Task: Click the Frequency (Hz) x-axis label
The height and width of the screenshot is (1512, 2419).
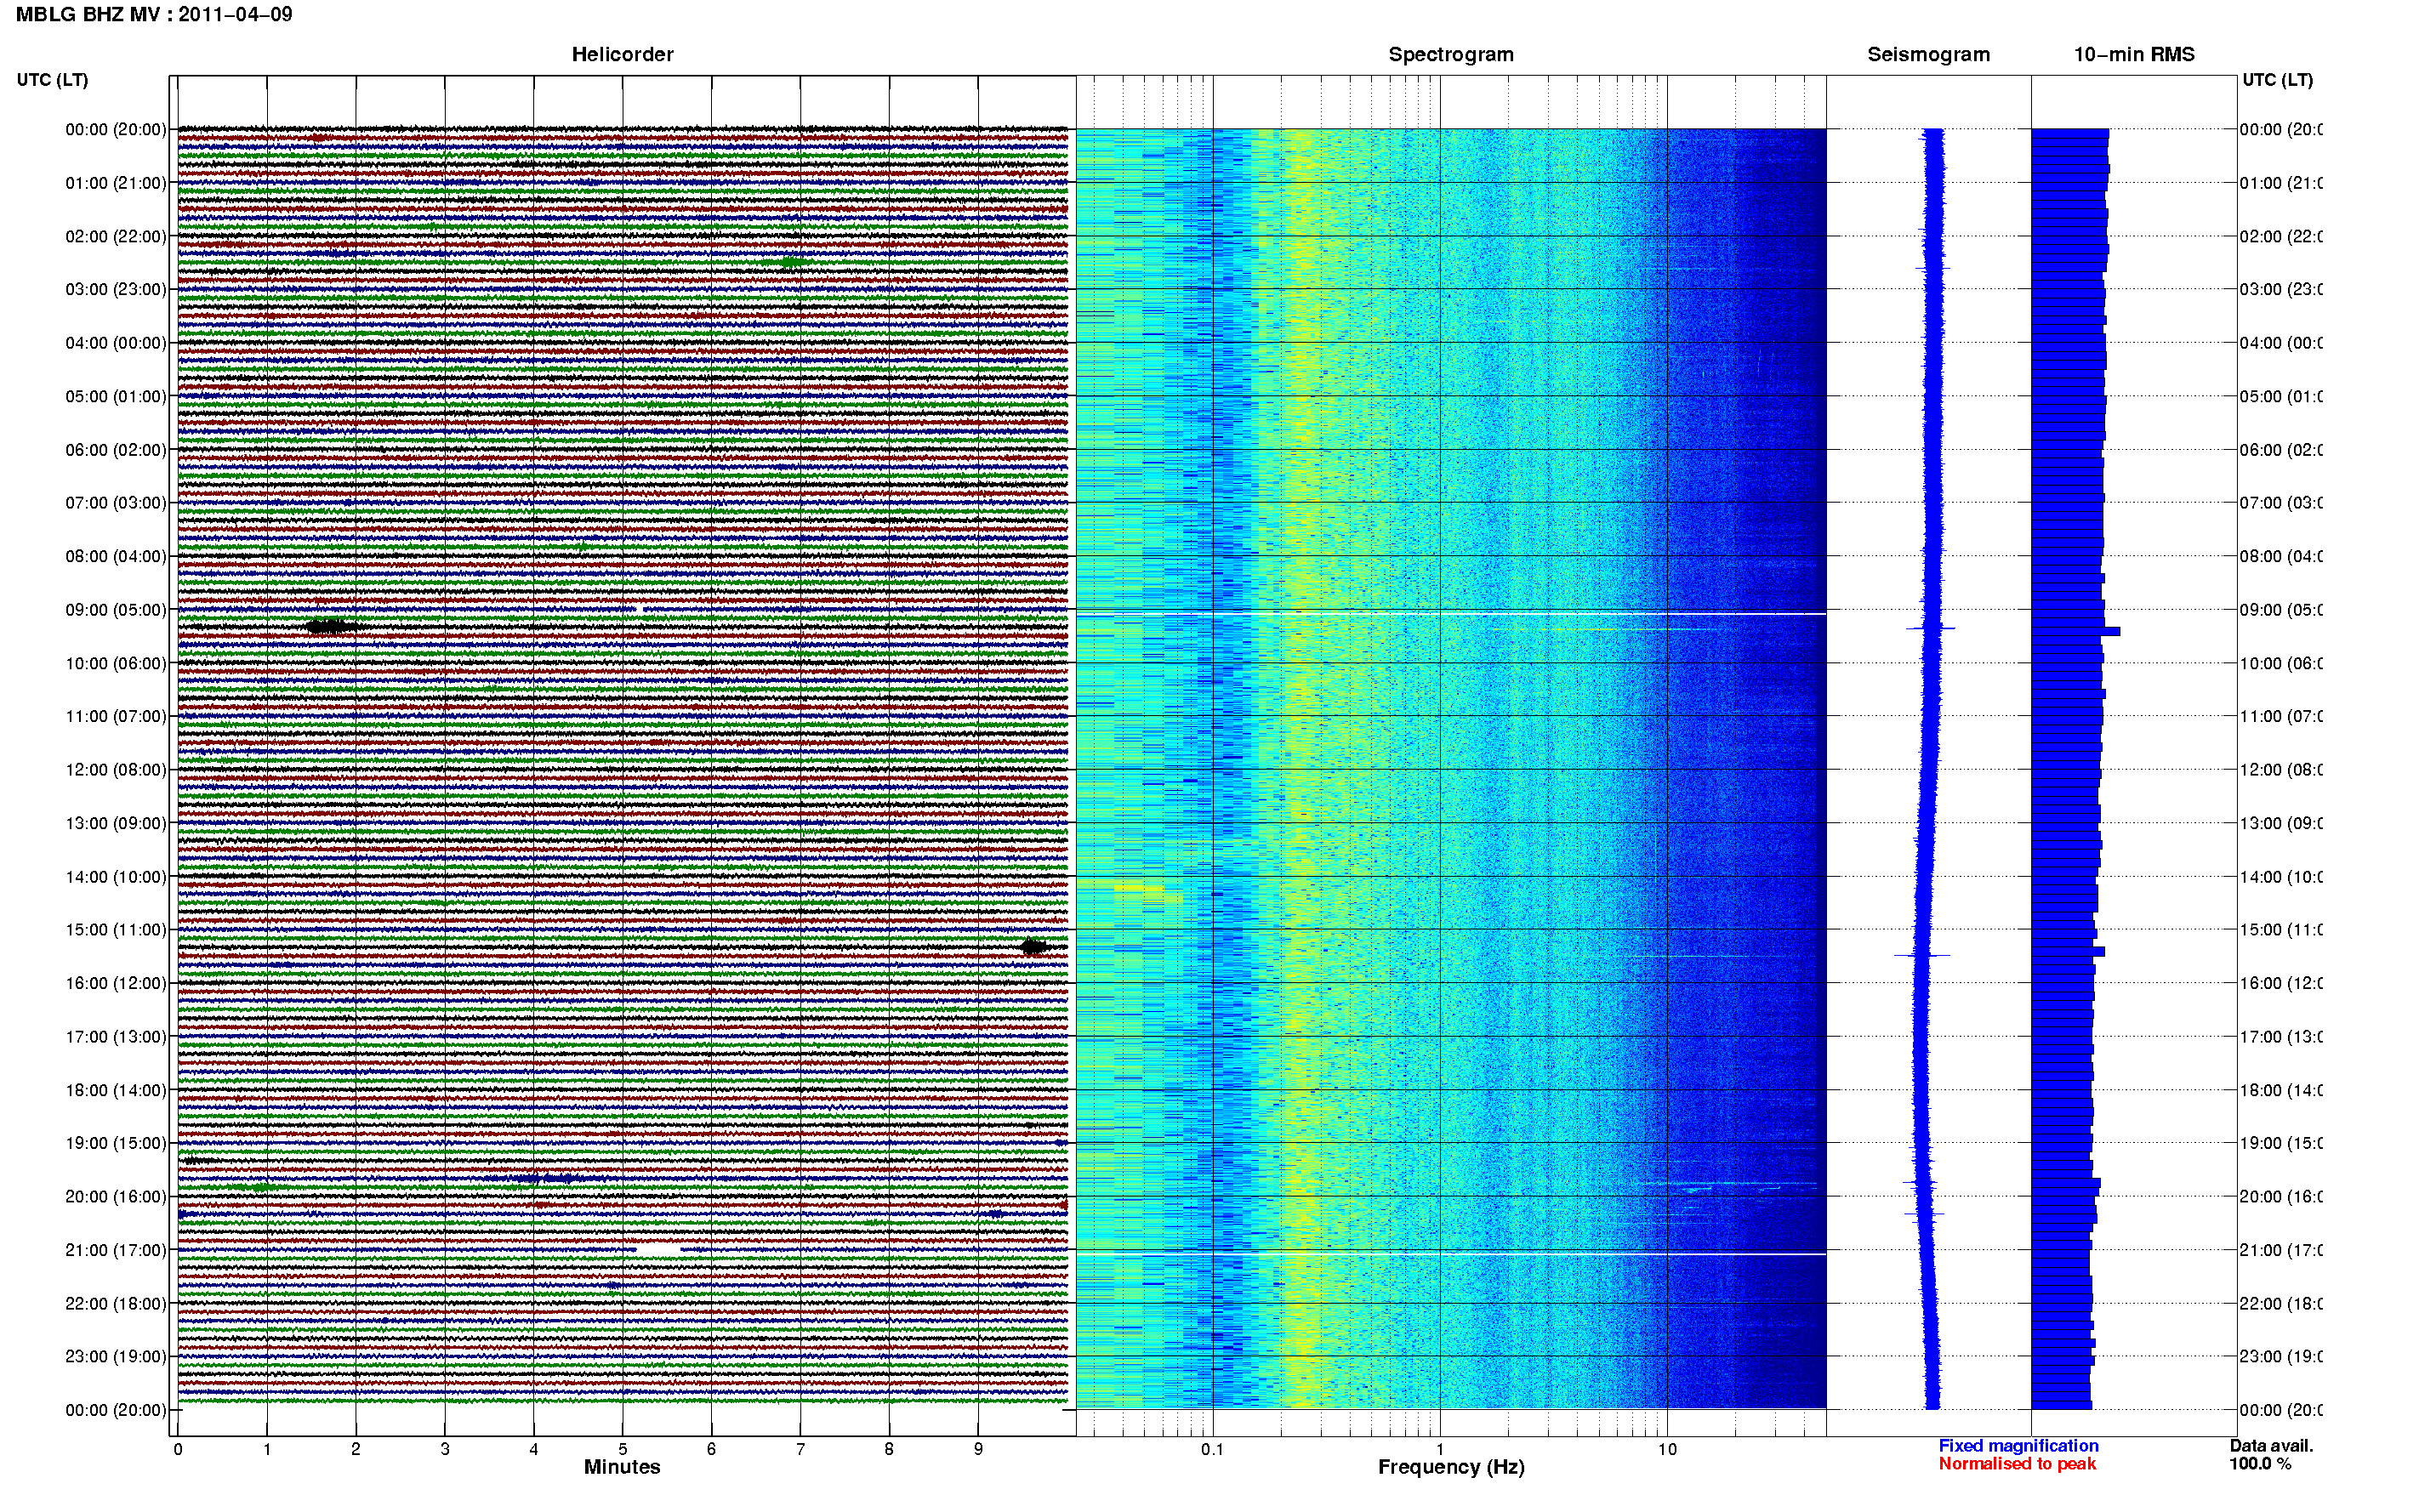Action: [x=1451, y=1467]
